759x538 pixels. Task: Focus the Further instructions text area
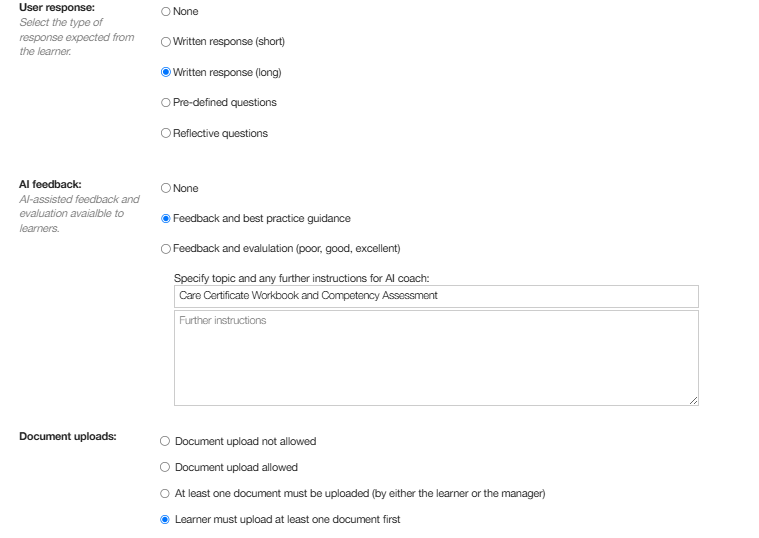436,358
